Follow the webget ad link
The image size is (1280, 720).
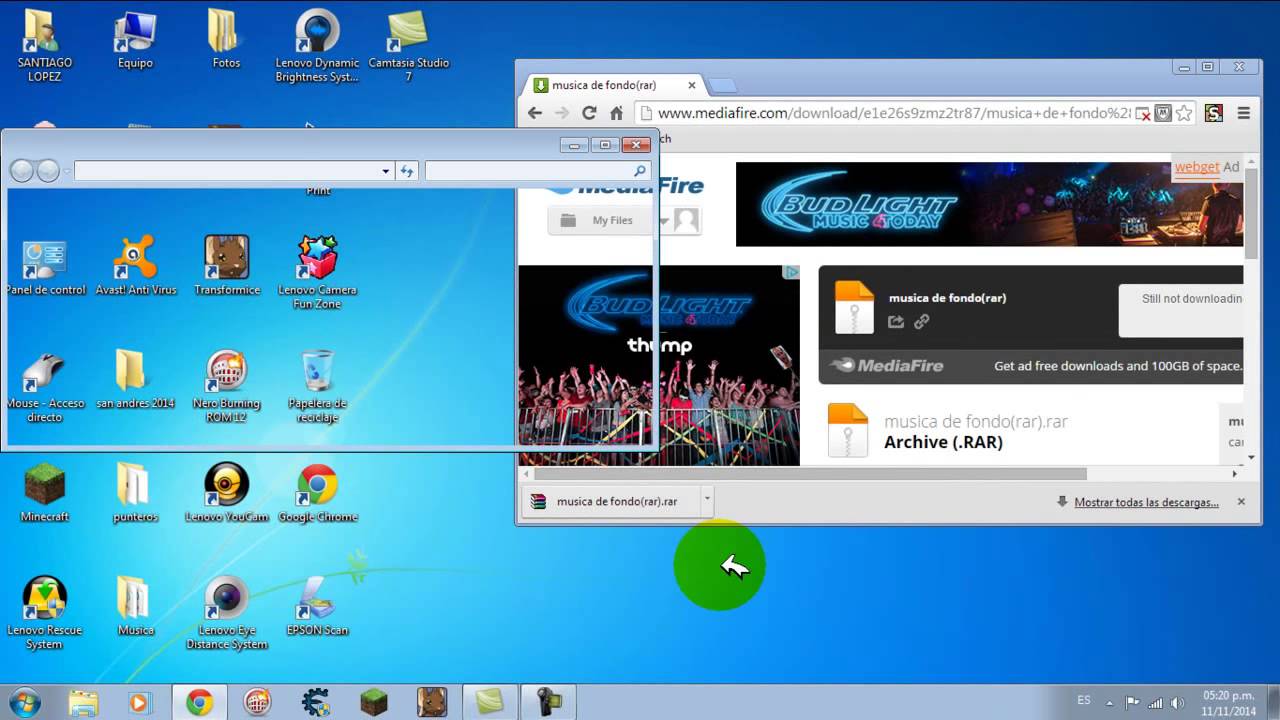click(1197, 167)
